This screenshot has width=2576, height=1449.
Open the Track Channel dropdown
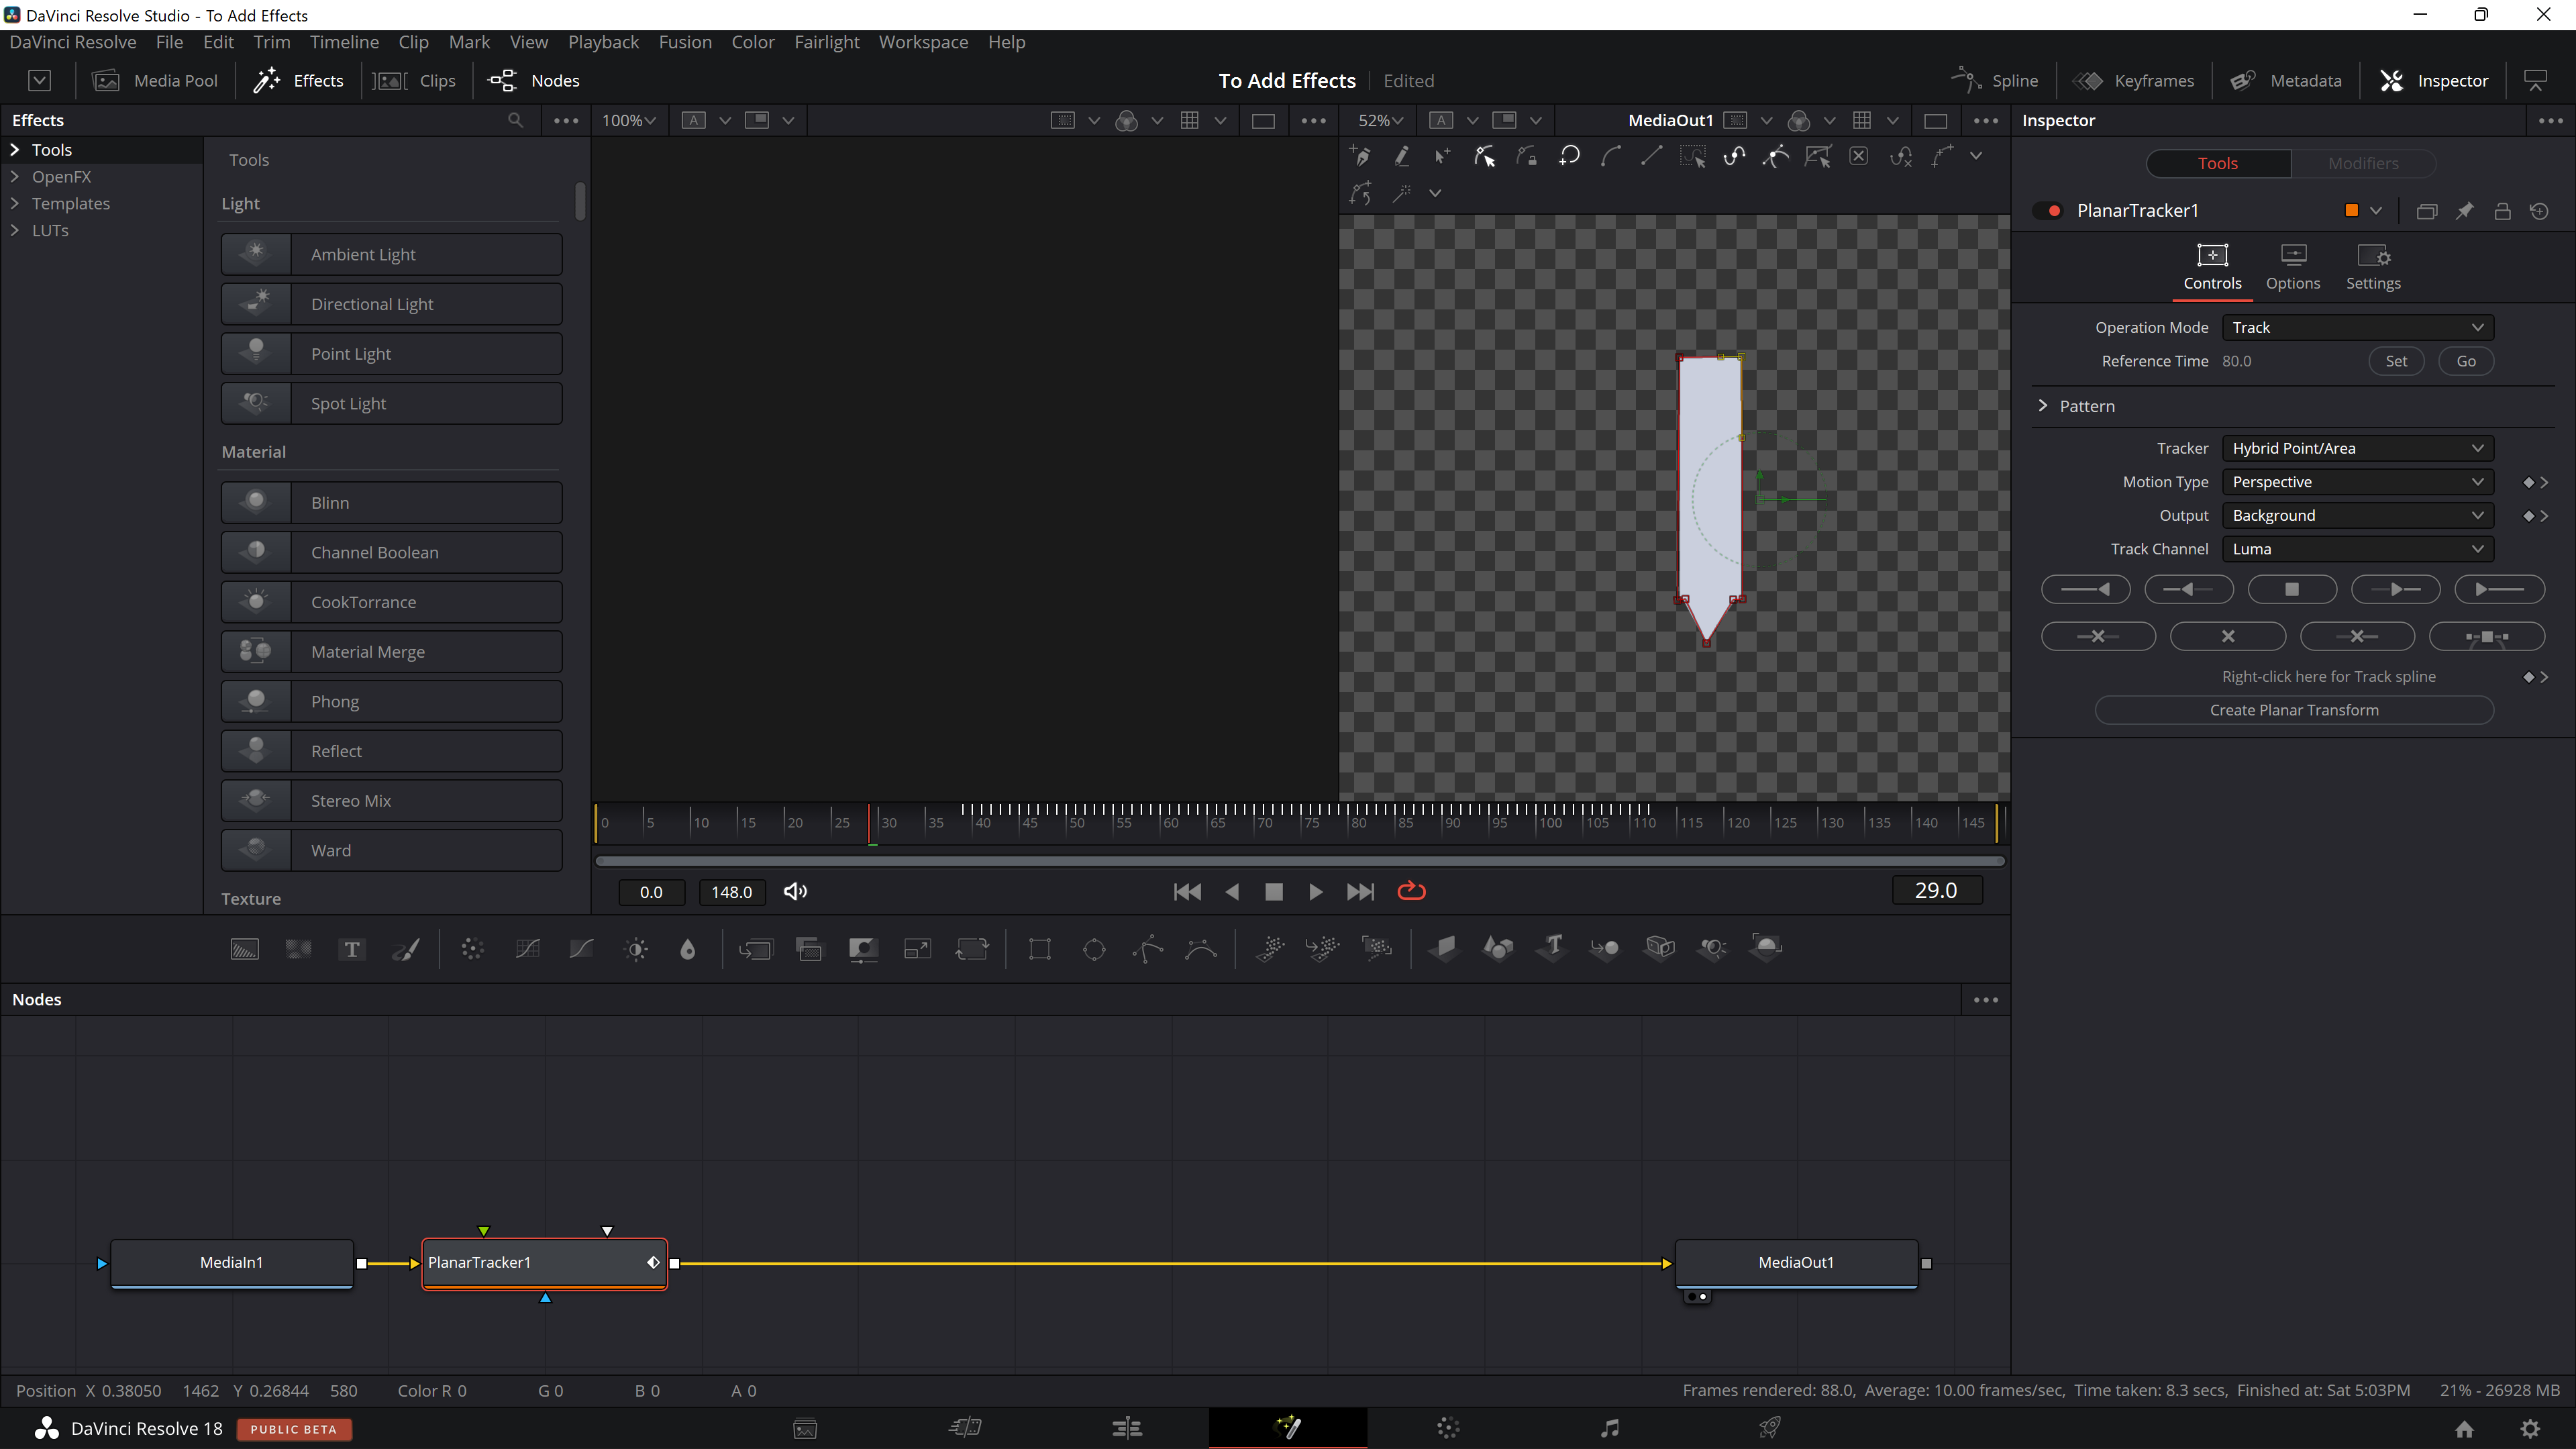(2357, 549)
